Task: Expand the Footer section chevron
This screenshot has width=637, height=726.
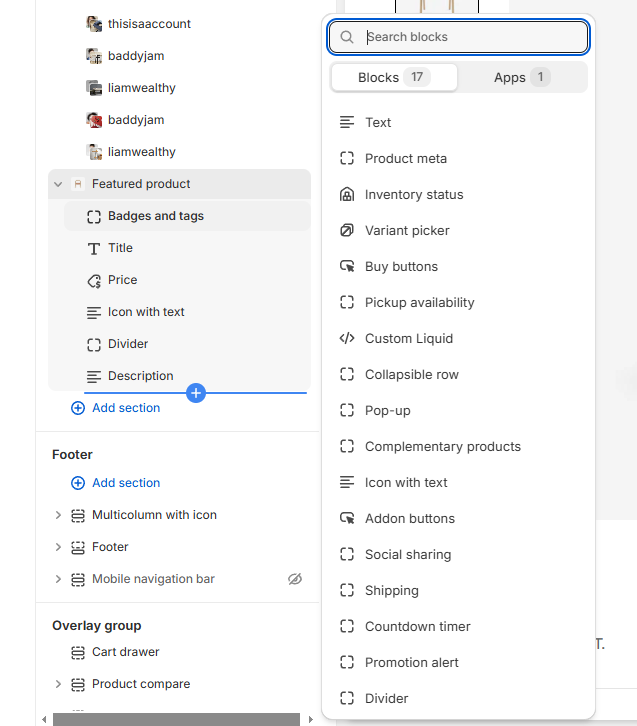Action: point(58,547)
